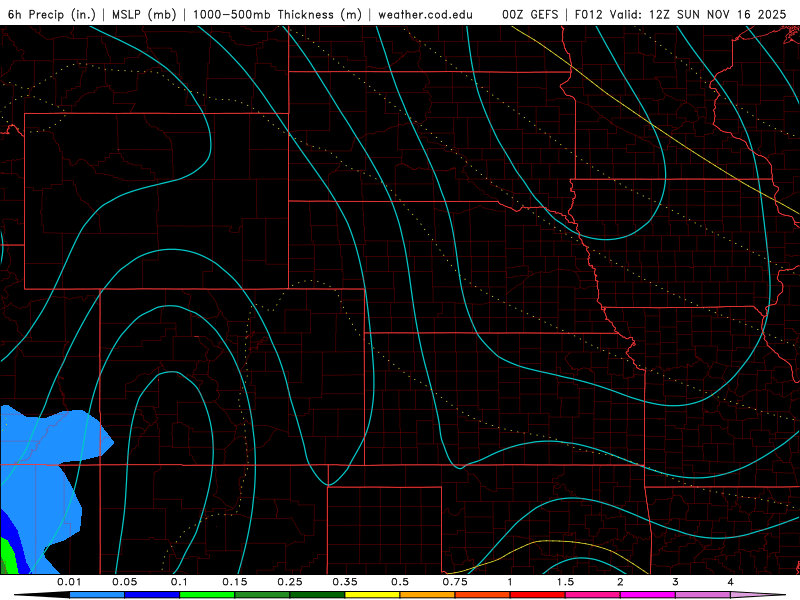Click the legend value 4

tap(730, 582)
